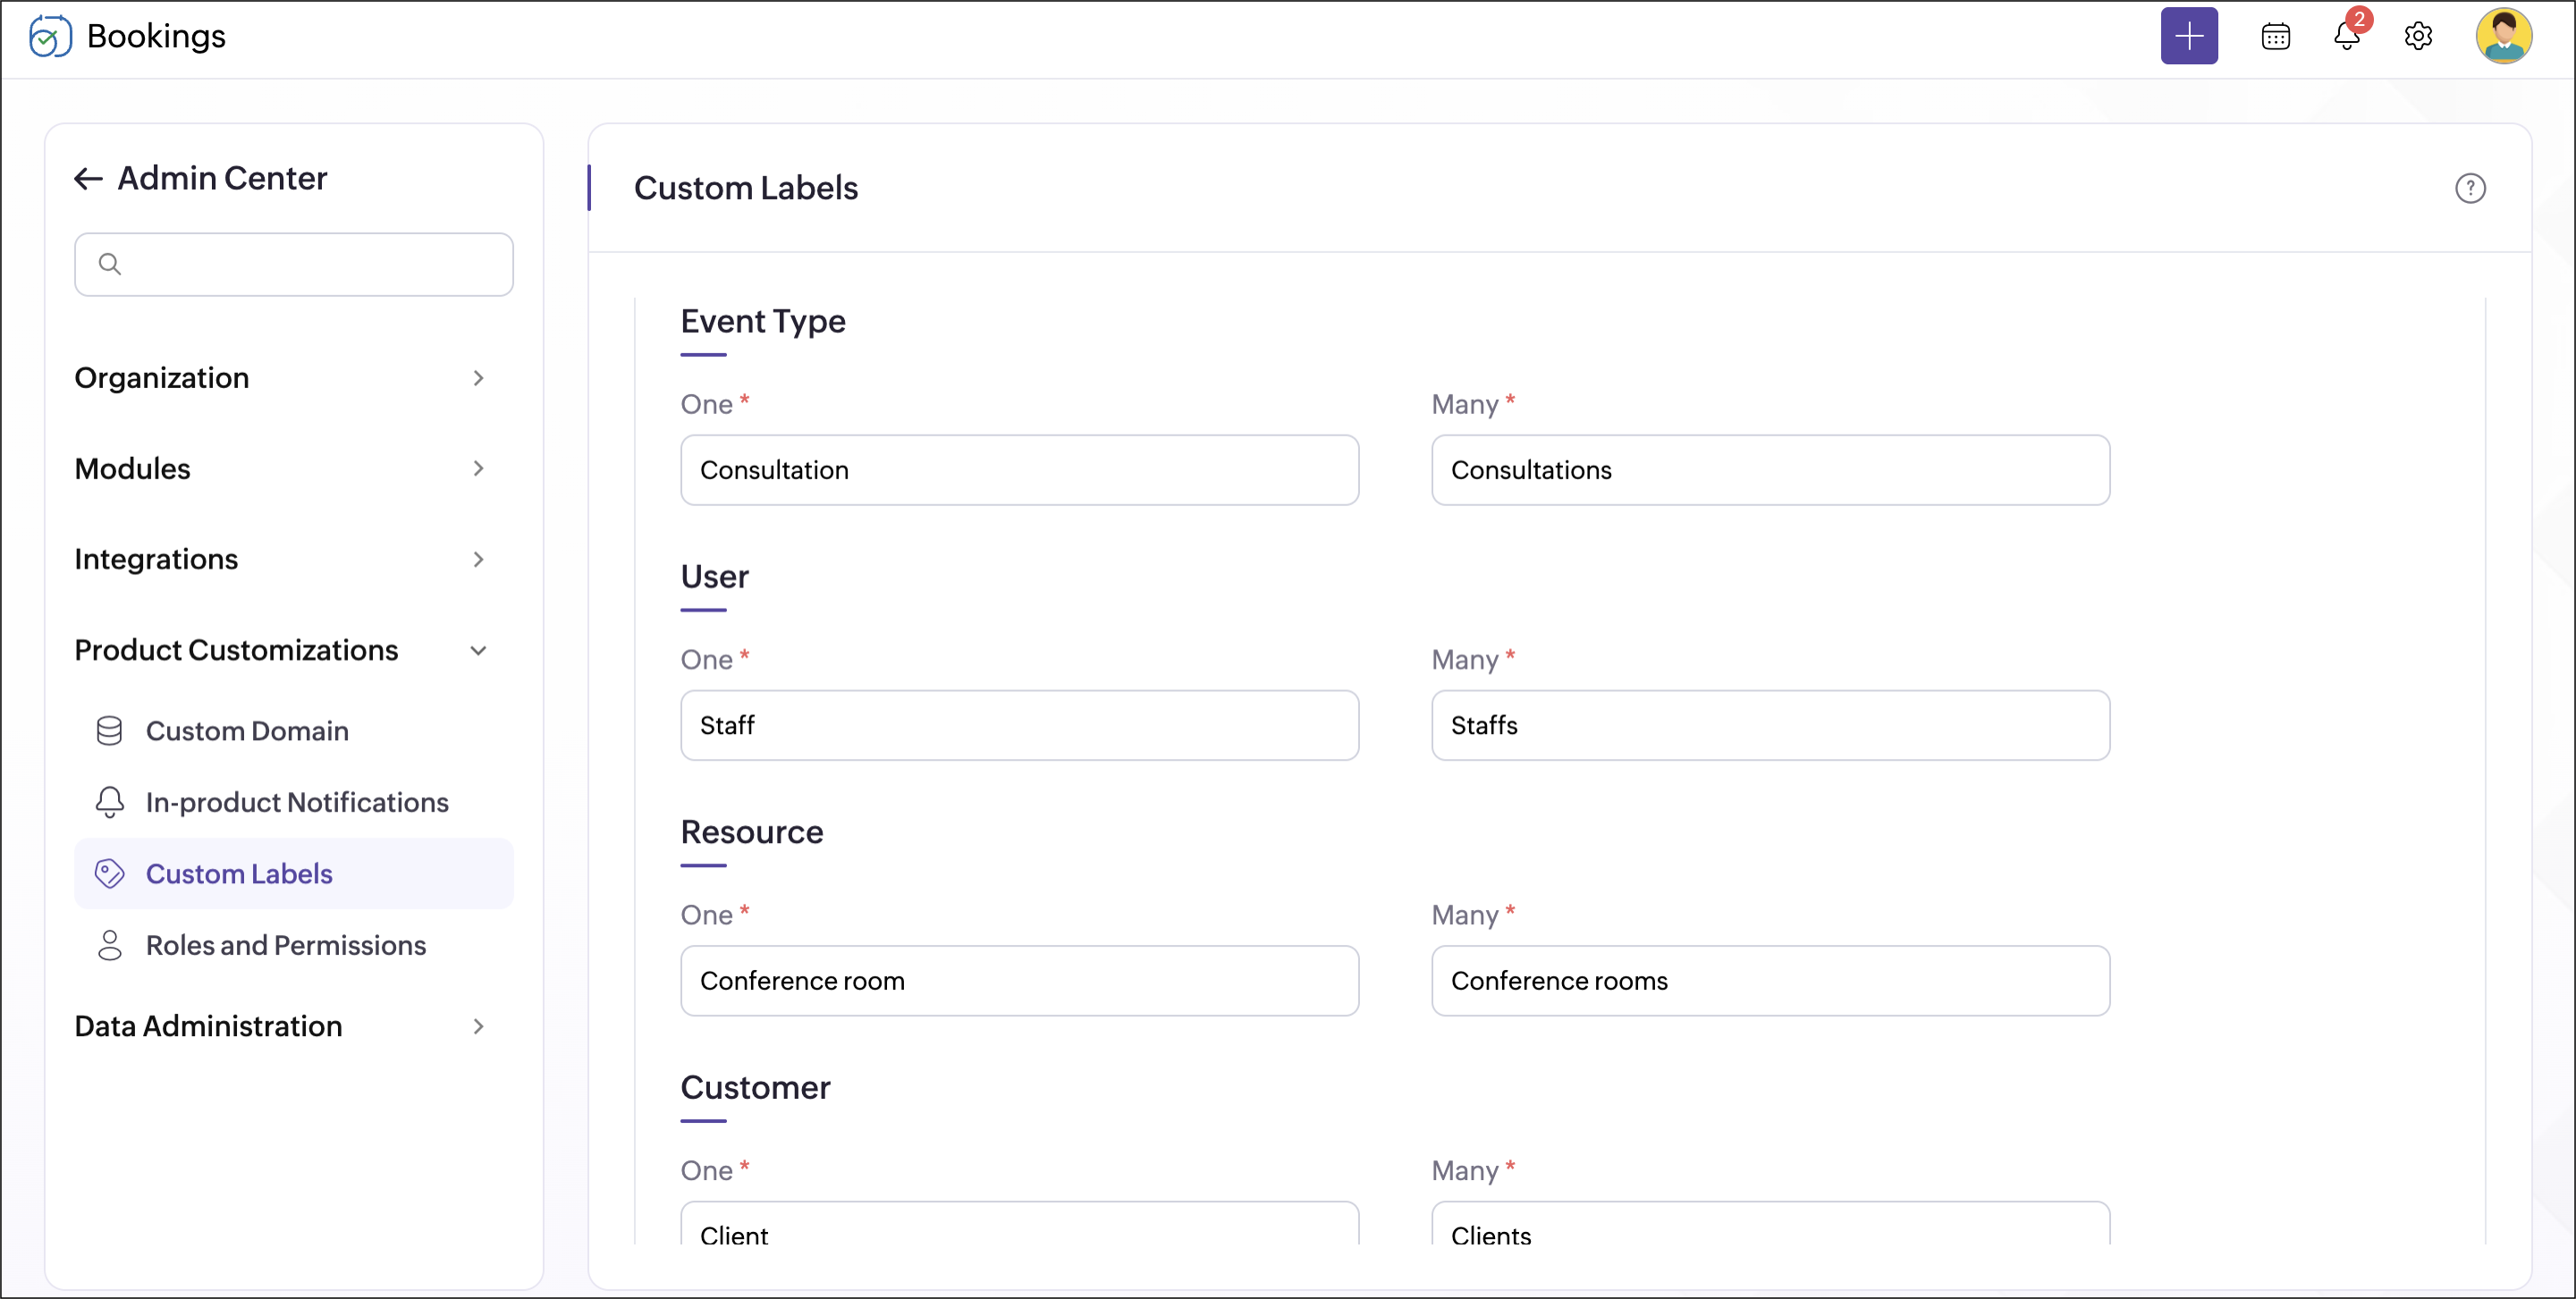Image resolution: width=2576 pixels, height=1299 pixels.
Task: Open In-product Notifications page
Action: click(x=296, y=802)
